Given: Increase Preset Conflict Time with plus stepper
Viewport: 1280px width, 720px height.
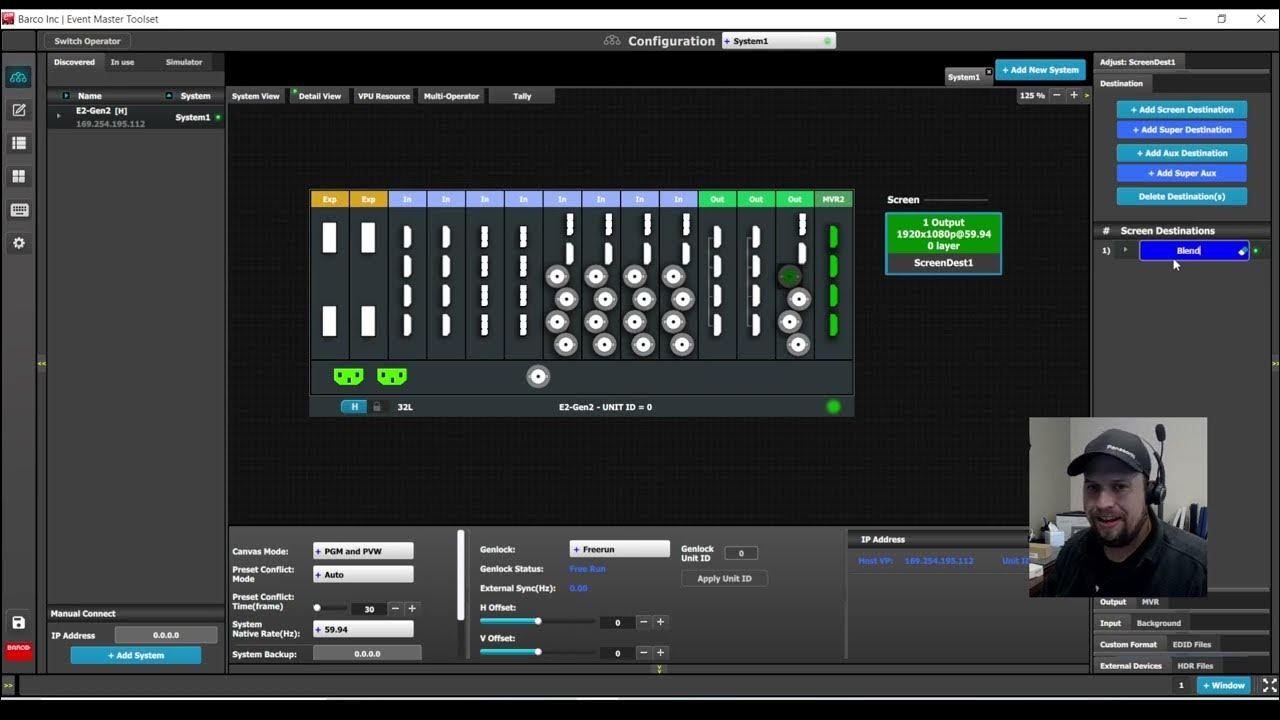Looking at the screenshot, I should click(x=412, y=608).
